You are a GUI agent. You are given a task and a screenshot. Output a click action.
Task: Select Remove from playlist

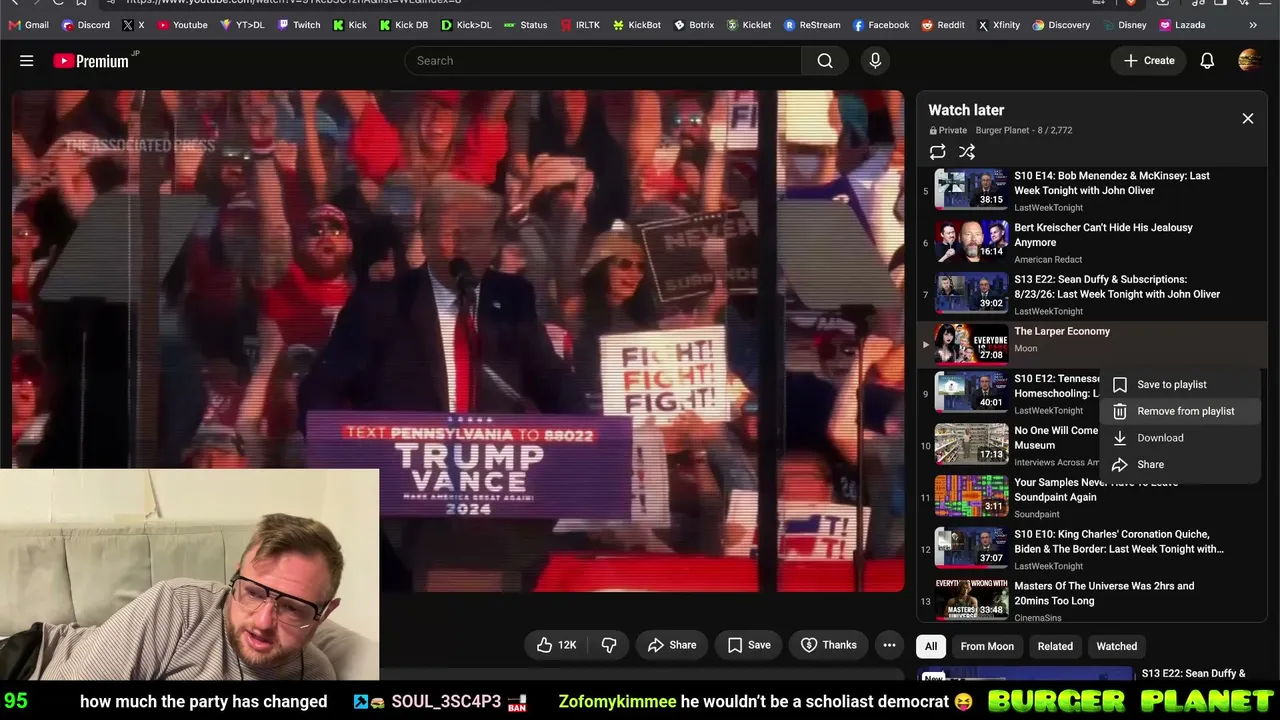[x=1180, y=411]
